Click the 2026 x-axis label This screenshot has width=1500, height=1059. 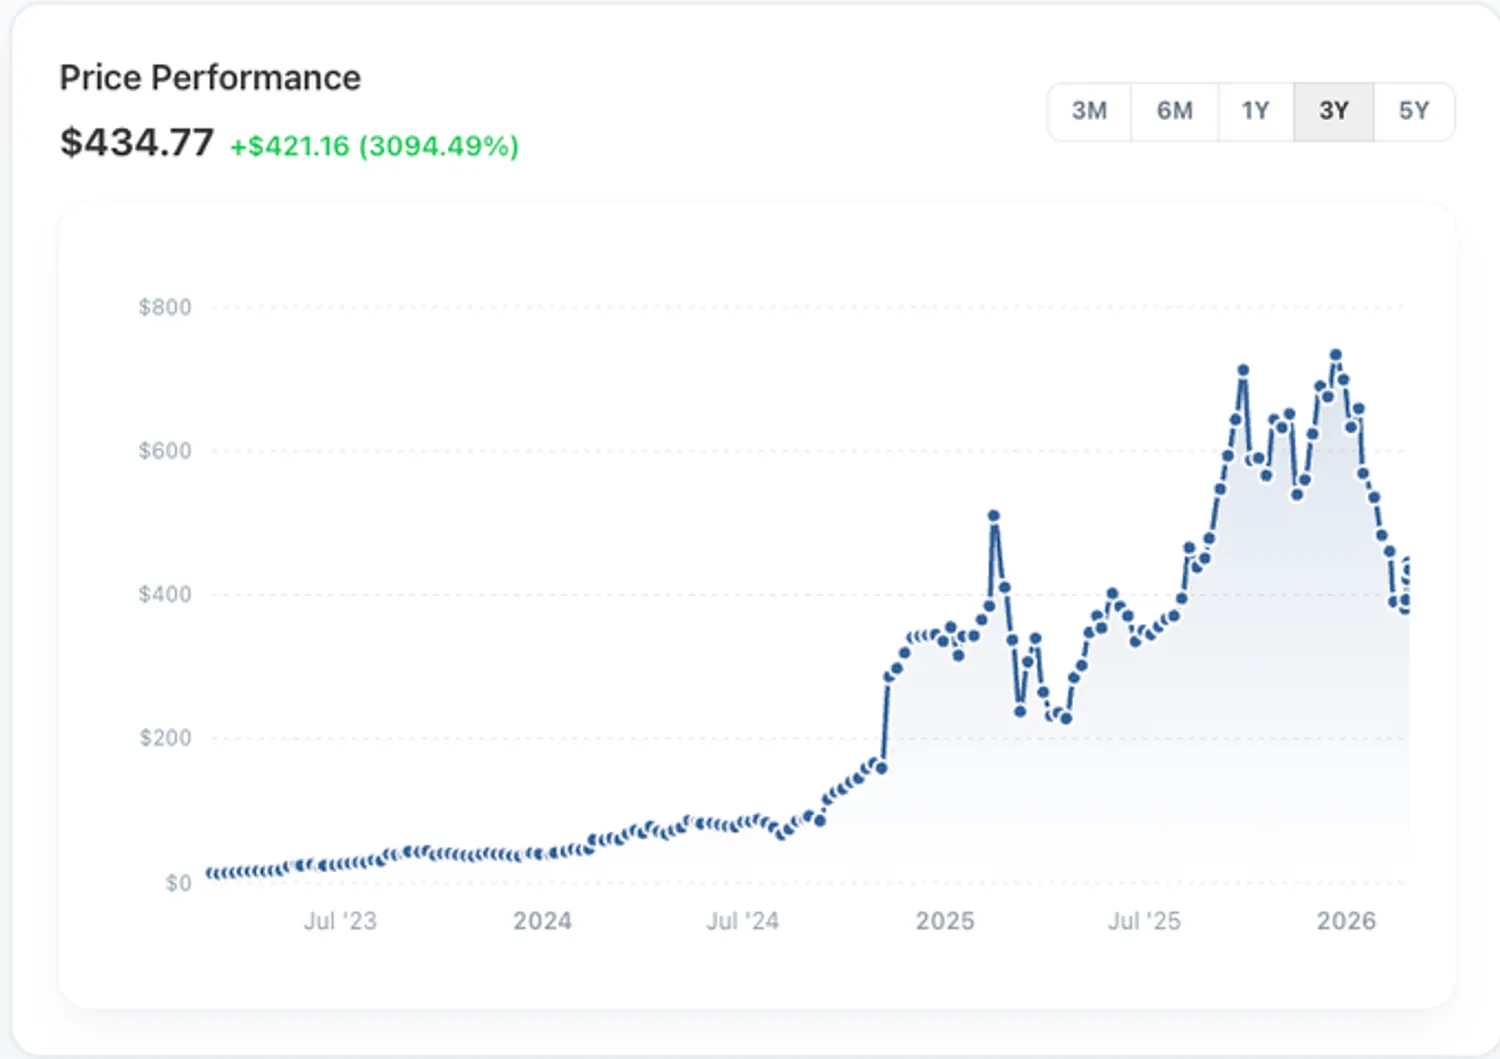(x=1346, y=921)
